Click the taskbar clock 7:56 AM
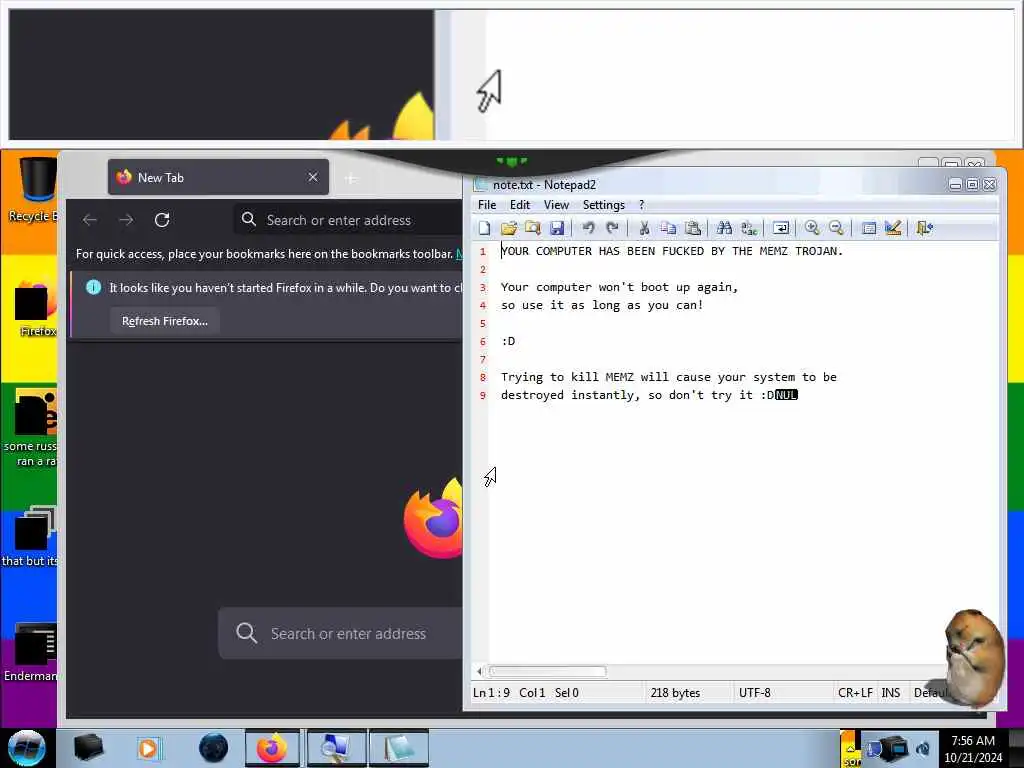Image resolution: width=1024 pixels, height=768 pixels. (x=972, y=741)
